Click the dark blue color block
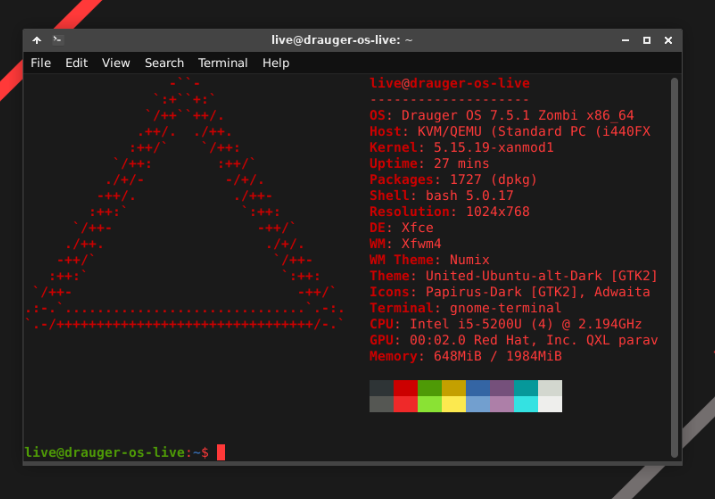Screen dimensions: 715x499 point(477,388)
